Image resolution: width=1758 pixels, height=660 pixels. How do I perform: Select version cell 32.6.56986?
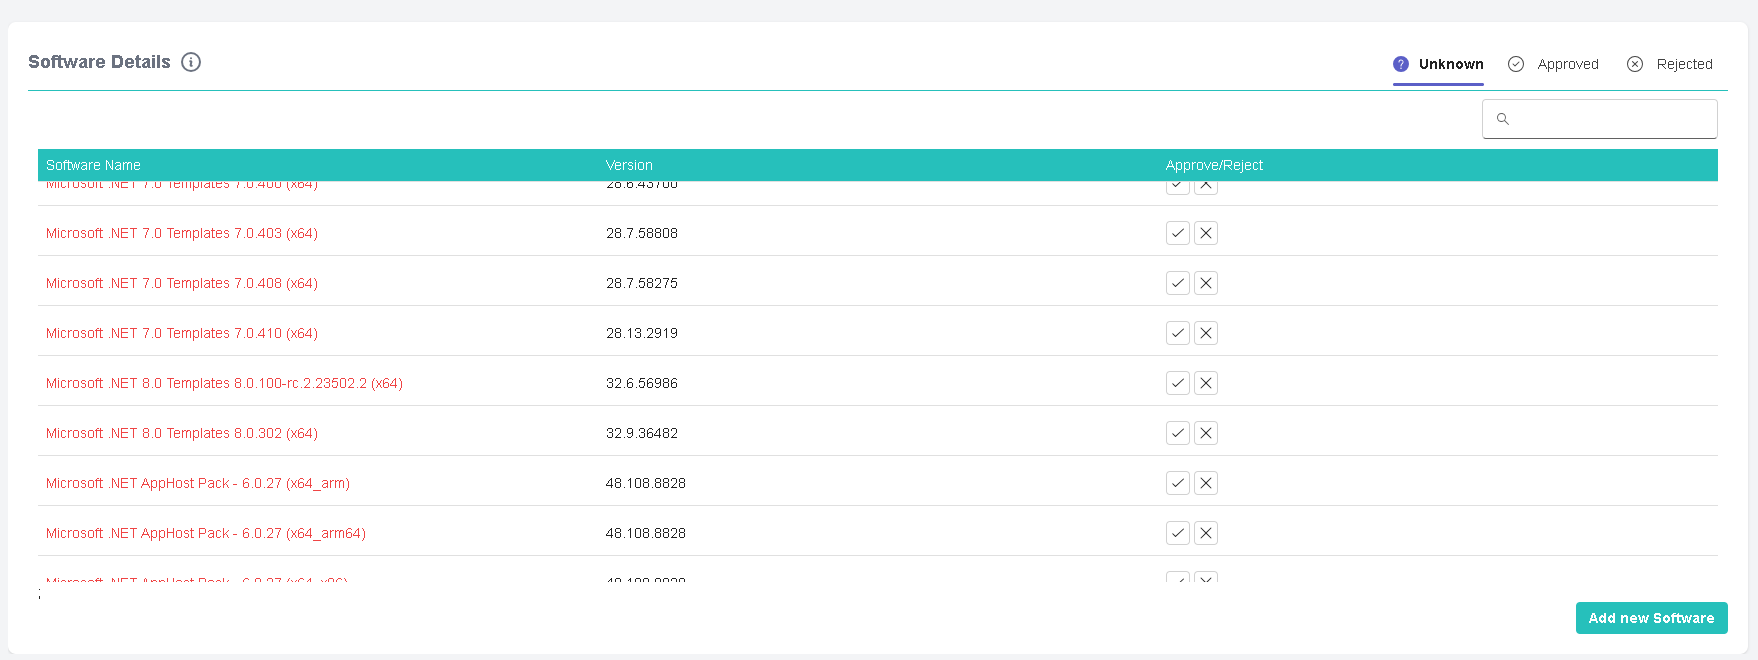(x=642, y=383)
